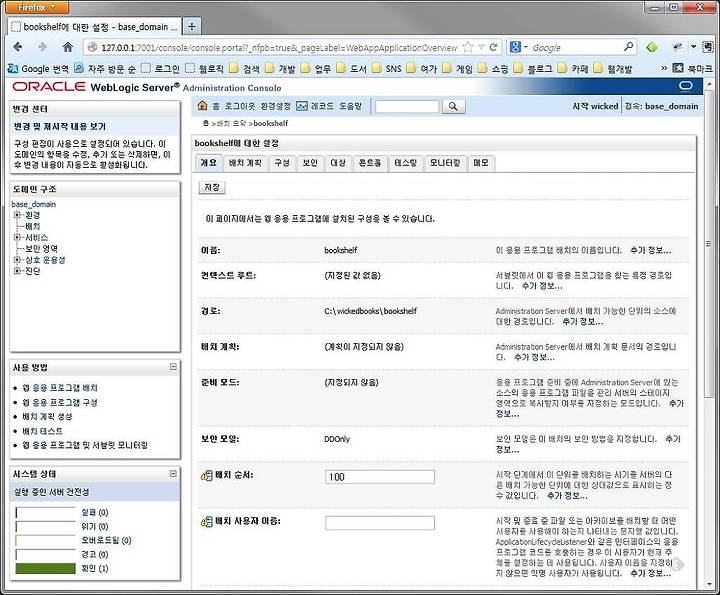The height and width of the screenshot is (595, 720).
Task: Expand the 서비스 tree node
Action: [x=17, y=237]
